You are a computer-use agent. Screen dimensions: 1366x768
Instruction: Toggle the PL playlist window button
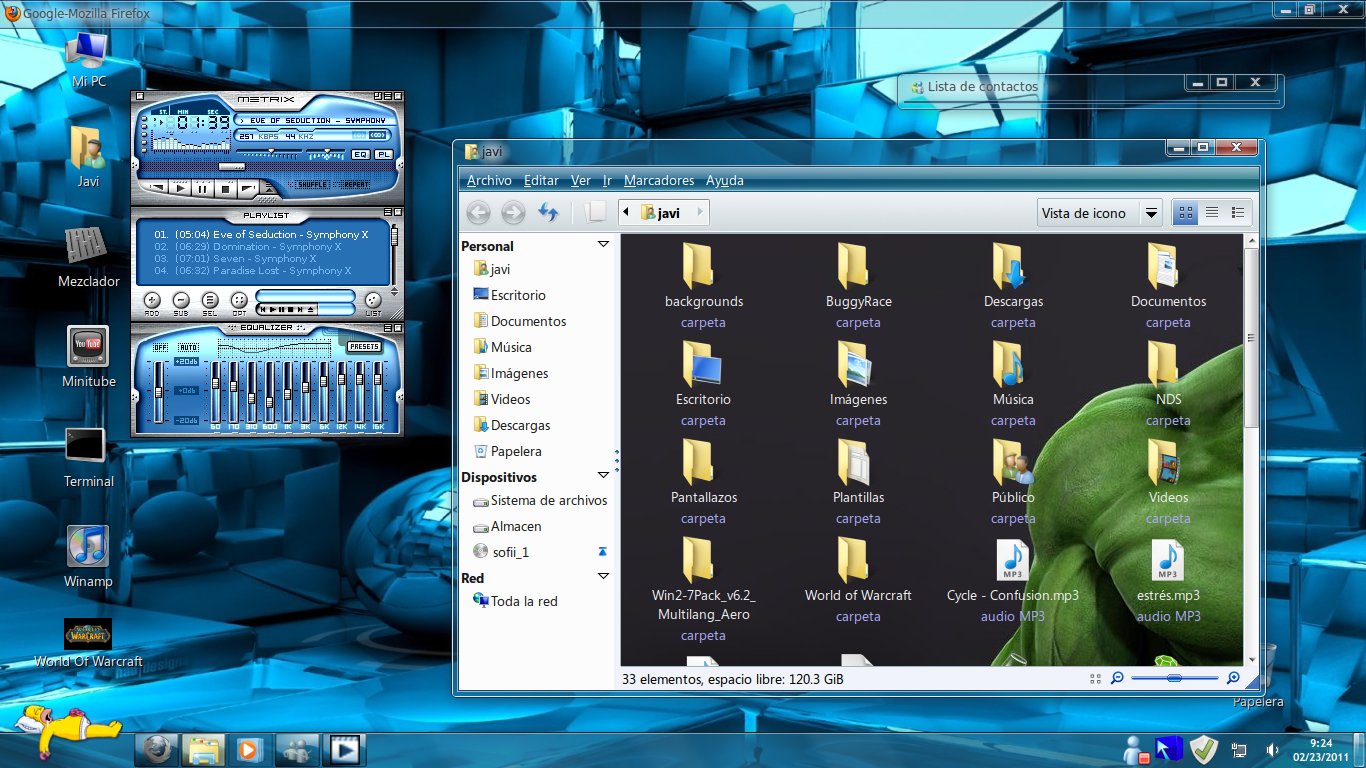(384, 154)
